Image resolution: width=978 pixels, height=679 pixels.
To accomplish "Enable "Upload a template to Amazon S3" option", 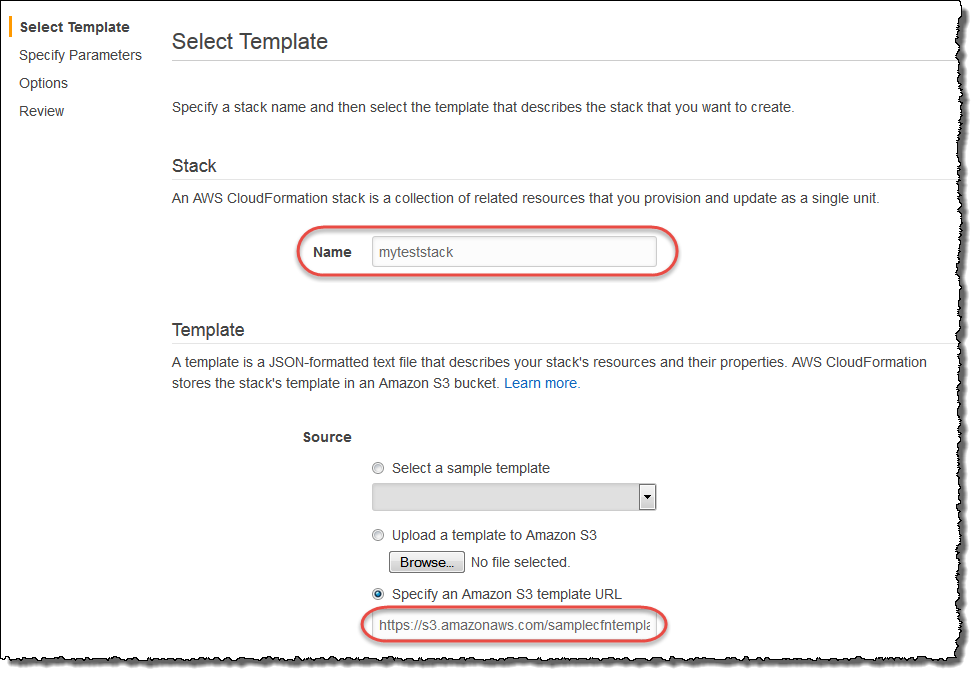I will (x=378, y=535).
